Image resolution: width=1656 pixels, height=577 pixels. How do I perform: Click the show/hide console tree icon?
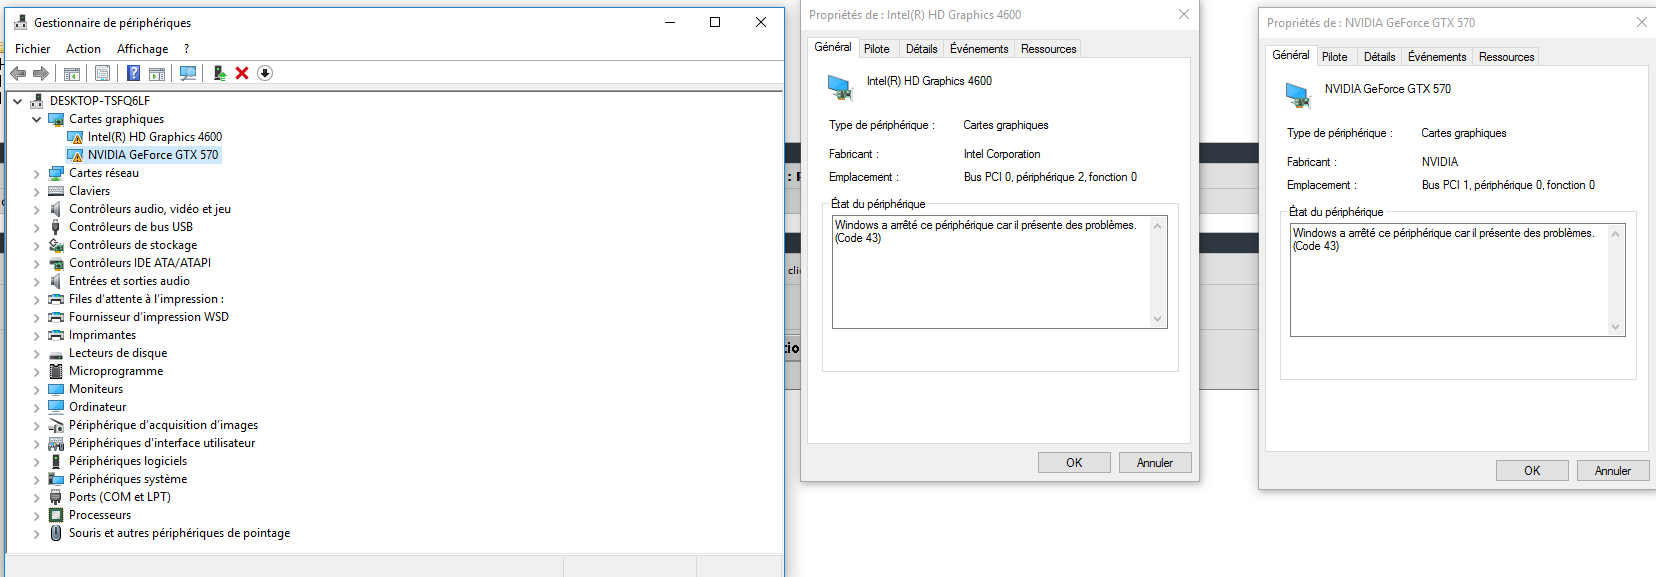pos(72,73)
